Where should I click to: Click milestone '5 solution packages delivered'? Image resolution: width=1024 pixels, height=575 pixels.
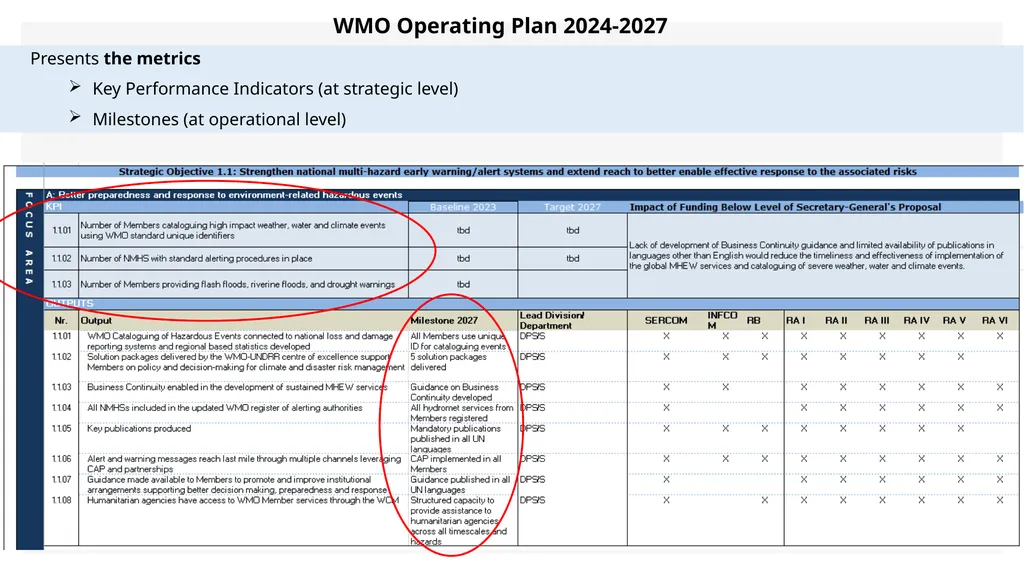[x=448, y=362]
